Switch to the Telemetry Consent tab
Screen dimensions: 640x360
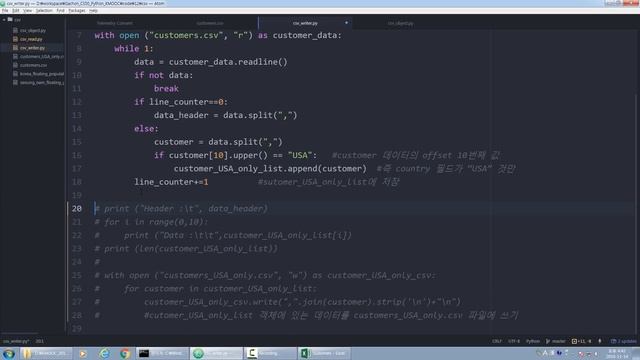pyautogui.click(x=115, y=23)
